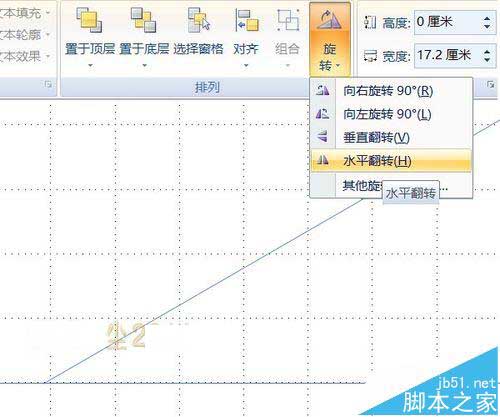Open the 旋转 dropdown arrow
The image size is (500, 417).
339,65
